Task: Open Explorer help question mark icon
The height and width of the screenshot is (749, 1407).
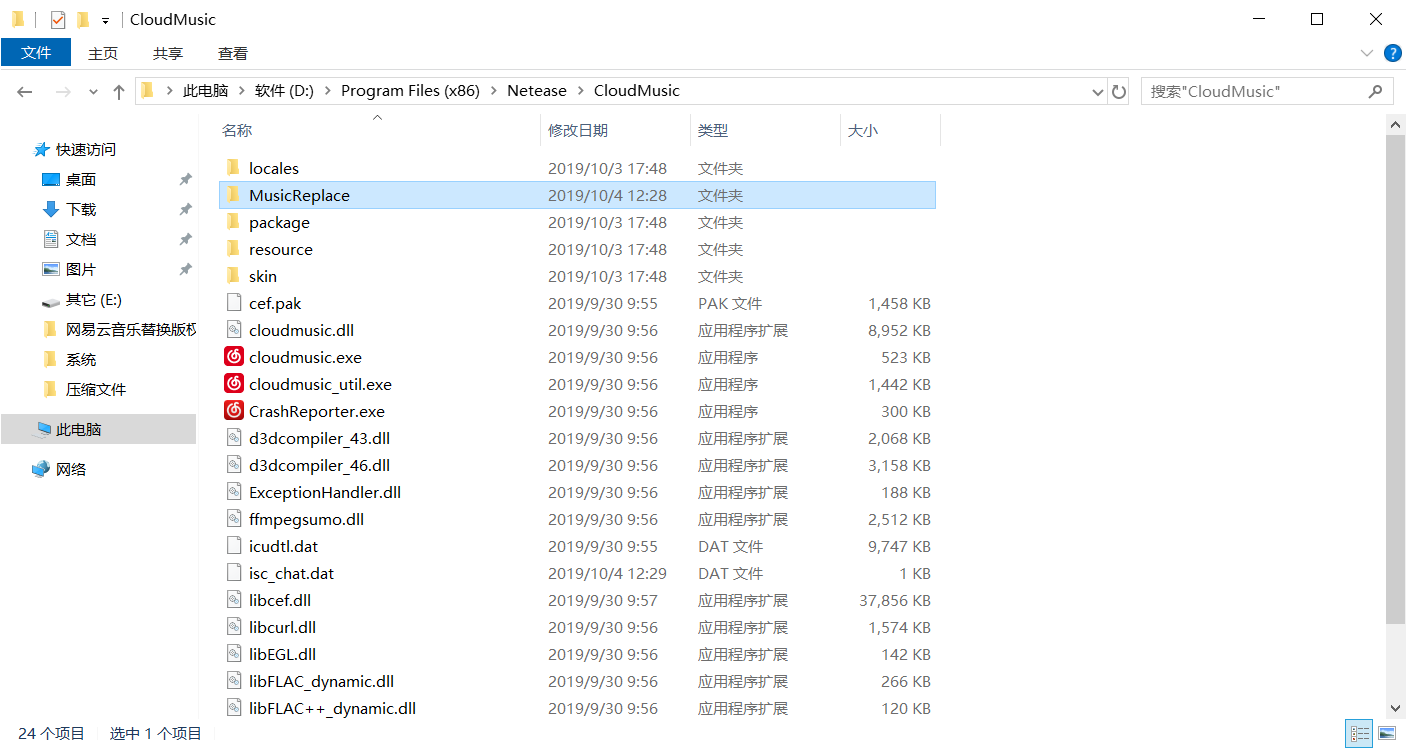Action: (1392, 53)
